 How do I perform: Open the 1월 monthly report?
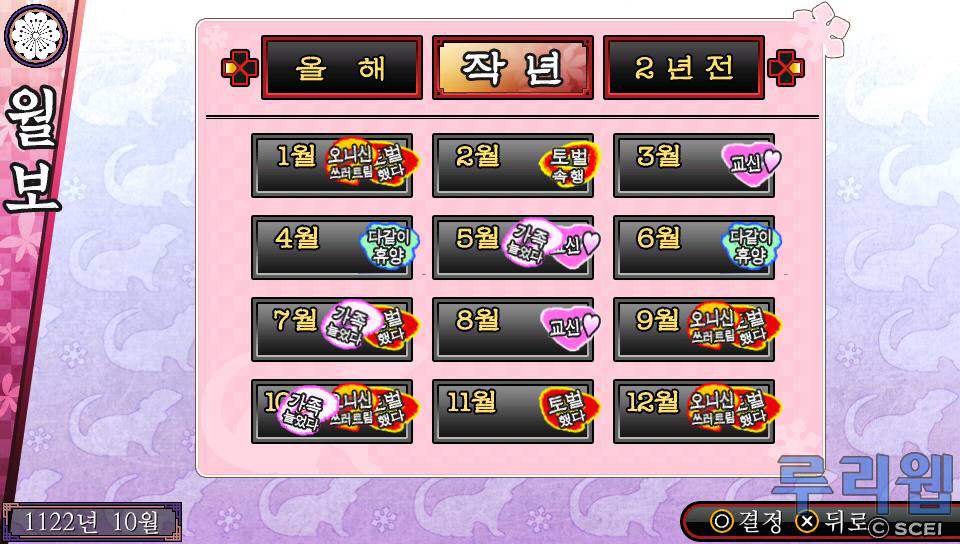tap(332, 165)
